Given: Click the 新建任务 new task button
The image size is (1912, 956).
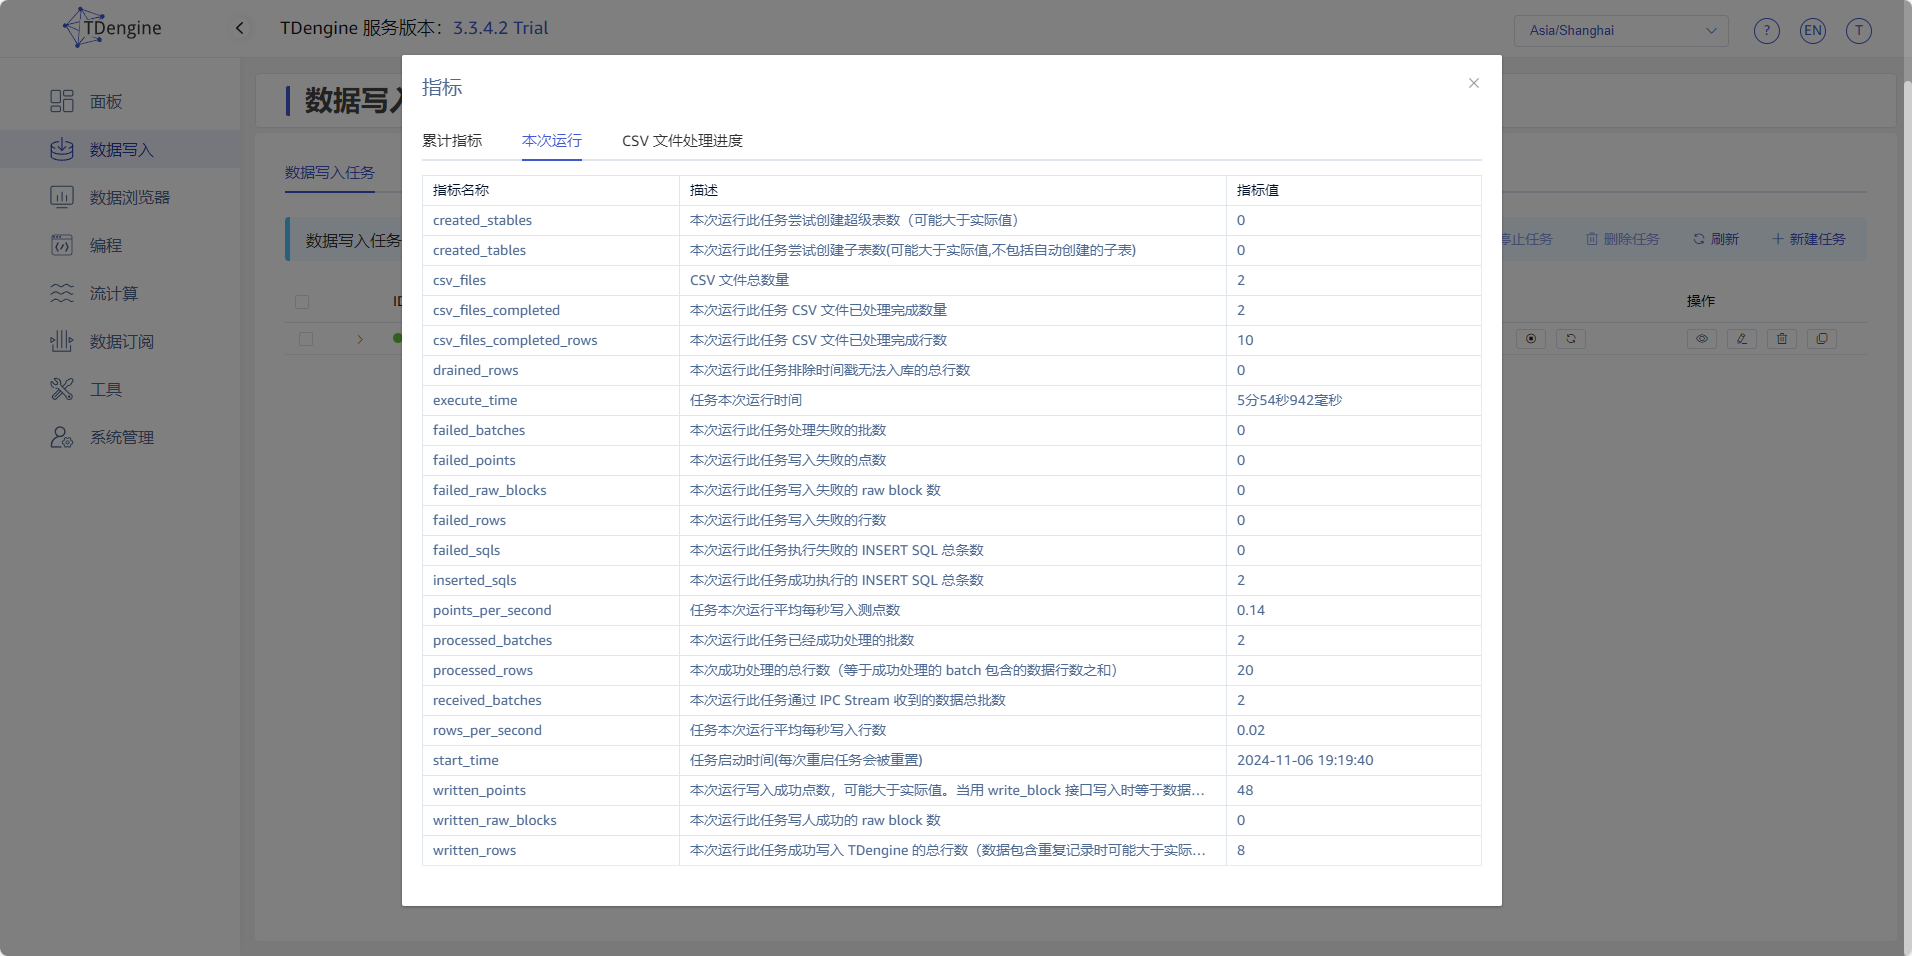Looking at the screenshot, I should pyautogui.click(x=1808, y=239).
